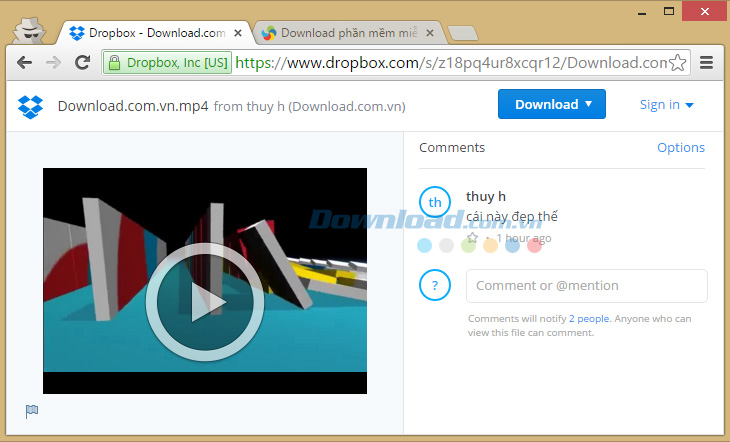Click the green Dropbox, Inc [US] security badge
This screenshot has width=730, height=442.
coord(167,62)
